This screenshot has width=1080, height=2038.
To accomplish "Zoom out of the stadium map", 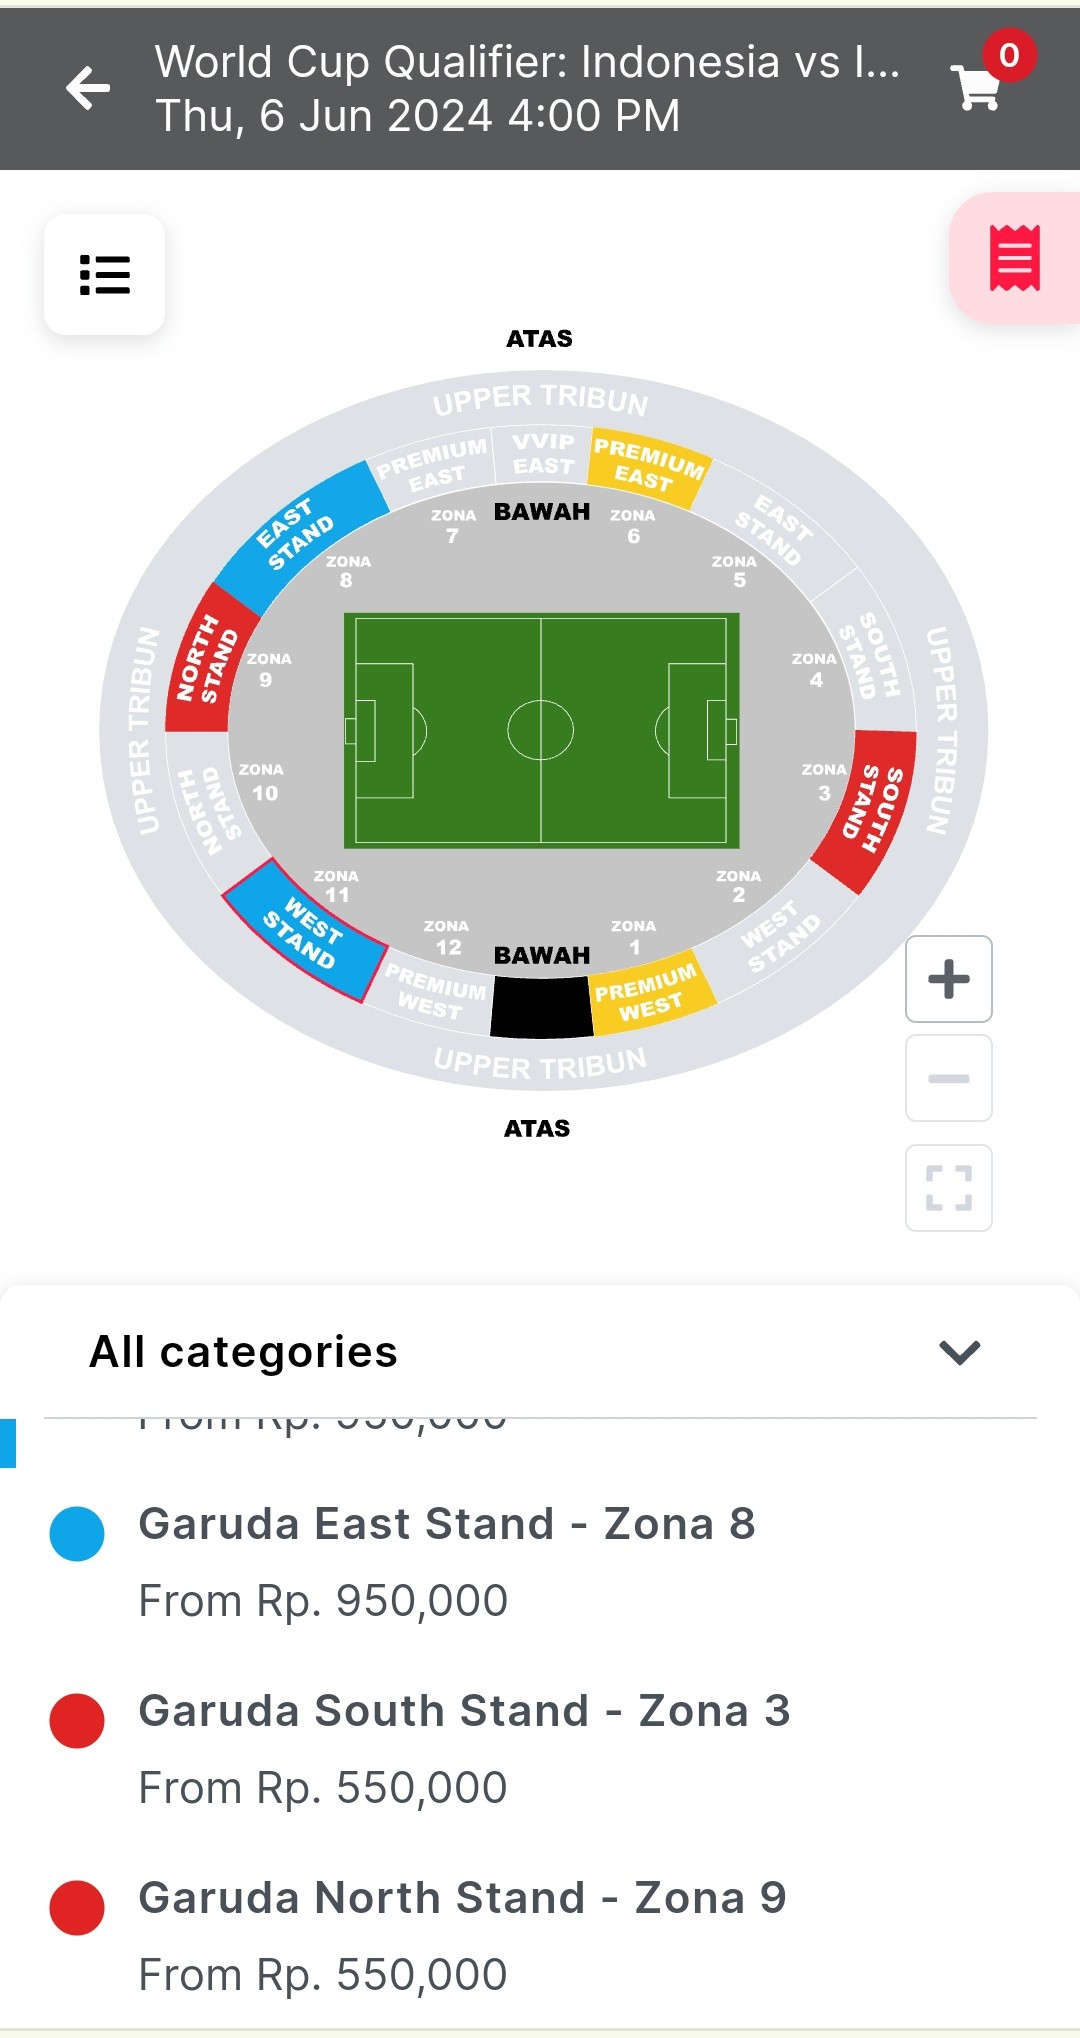I will tap(948, 1078).
